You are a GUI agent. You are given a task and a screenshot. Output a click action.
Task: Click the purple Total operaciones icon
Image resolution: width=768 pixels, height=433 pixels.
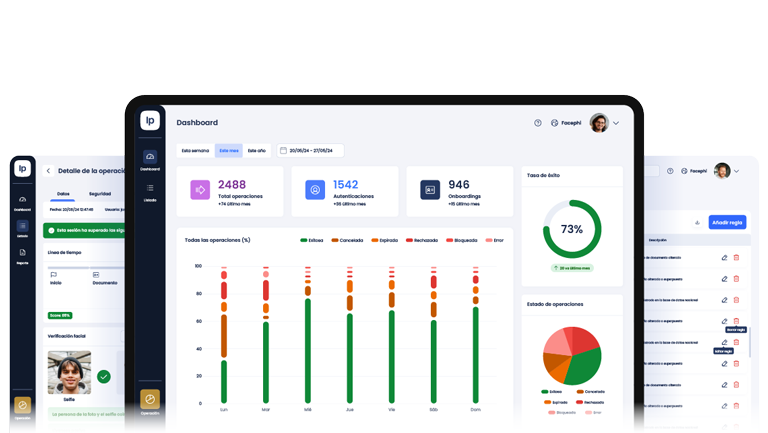tap(200, 190)
